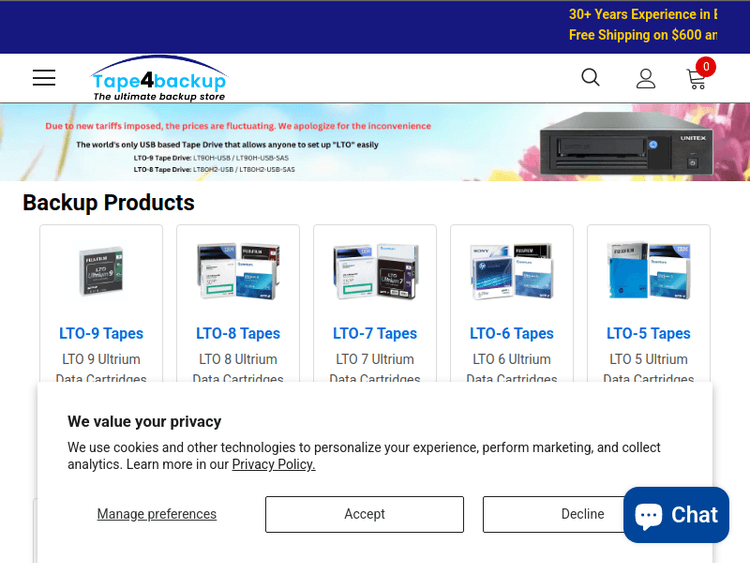Click the LTO-7 tape cartridges image
This screenshot has width=750, height=563.
pyautogui.click(x=375, y=271)
